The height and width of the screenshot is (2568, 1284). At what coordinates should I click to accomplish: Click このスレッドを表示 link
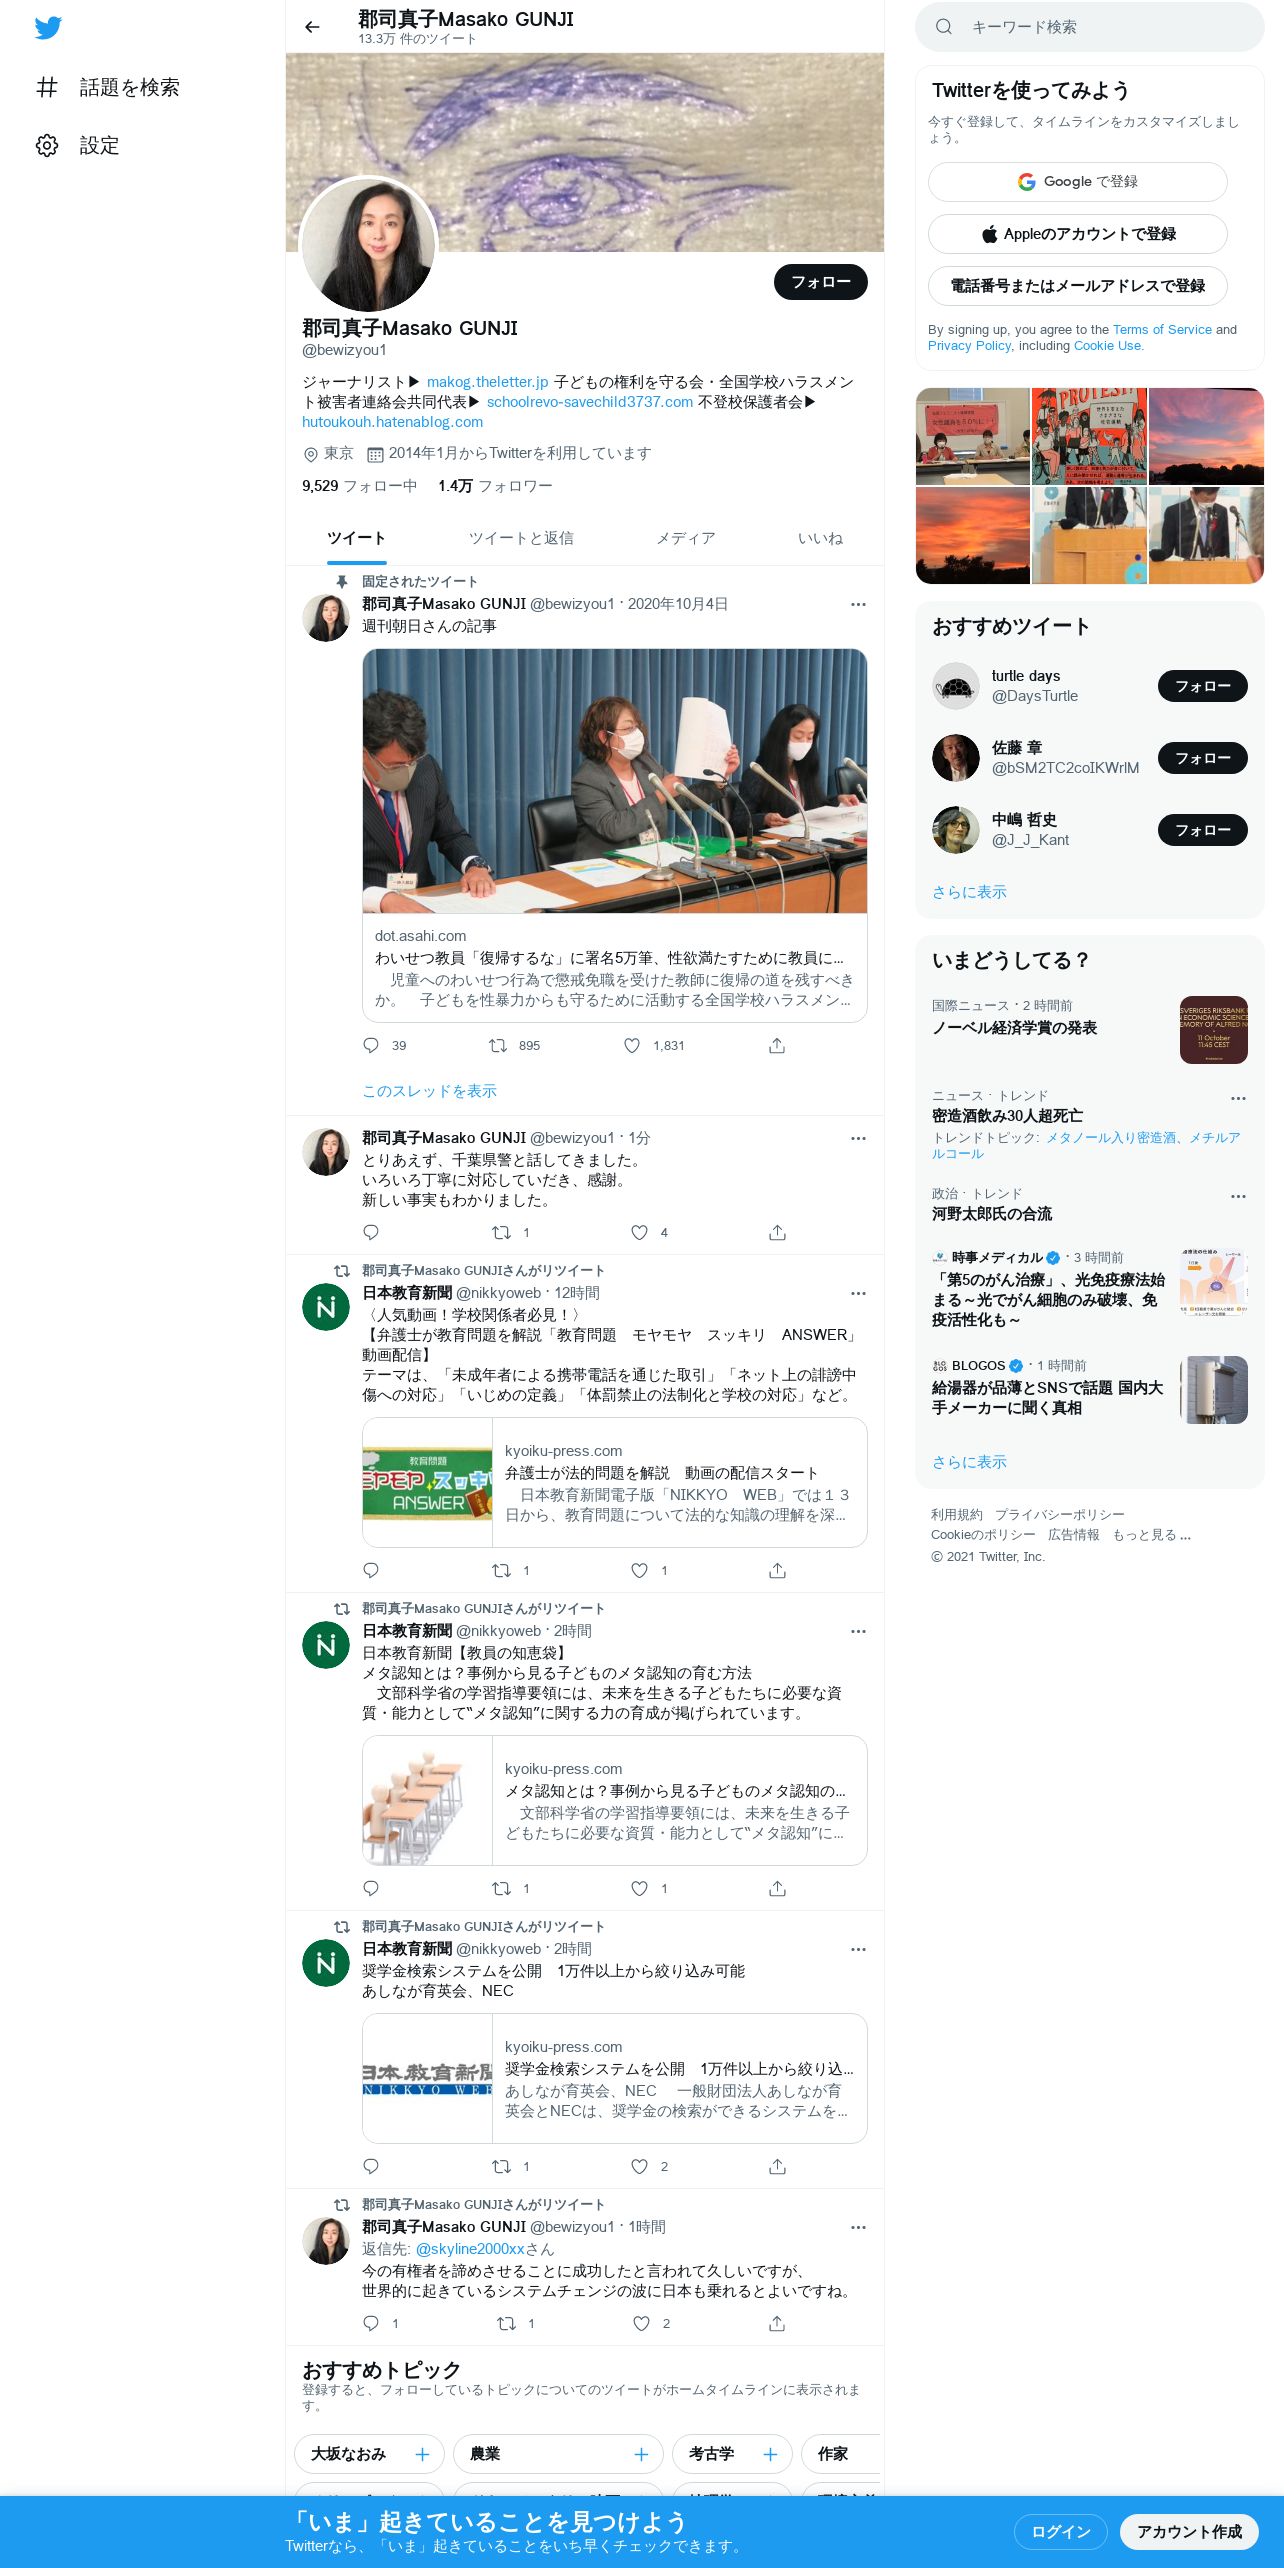pos(429,1091)
